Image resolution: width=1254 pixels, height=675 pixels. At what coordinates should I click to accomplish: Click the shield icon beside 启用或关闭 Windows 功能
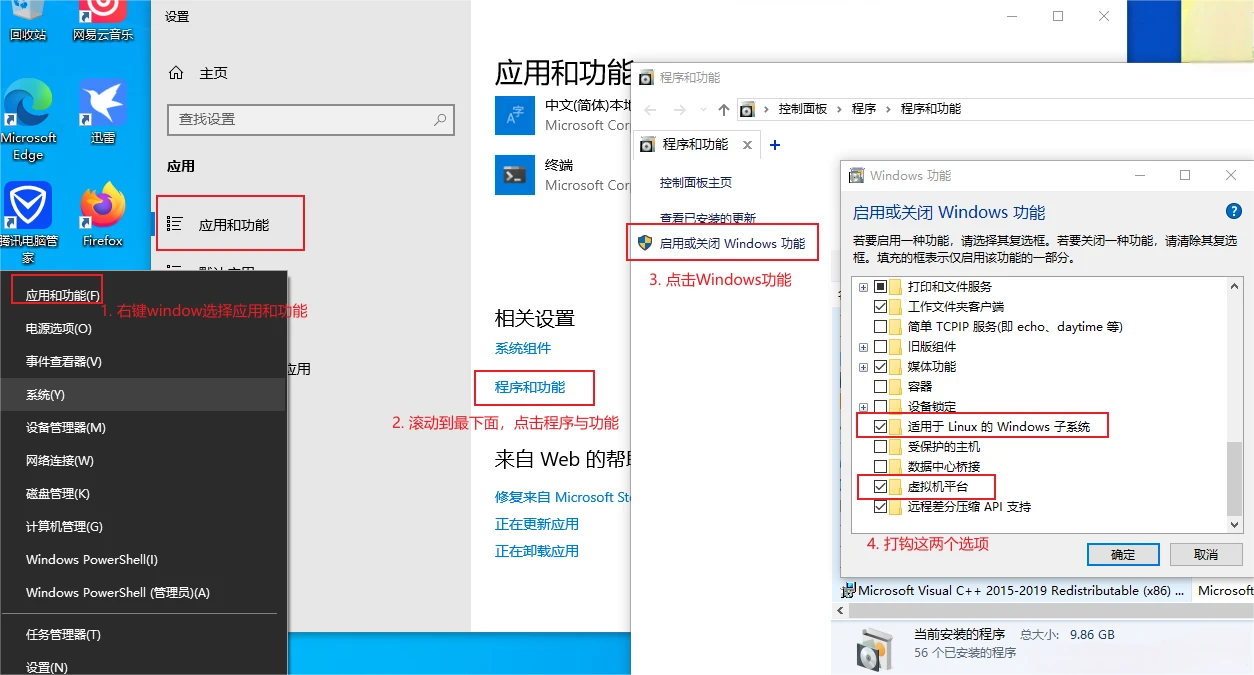645,243
